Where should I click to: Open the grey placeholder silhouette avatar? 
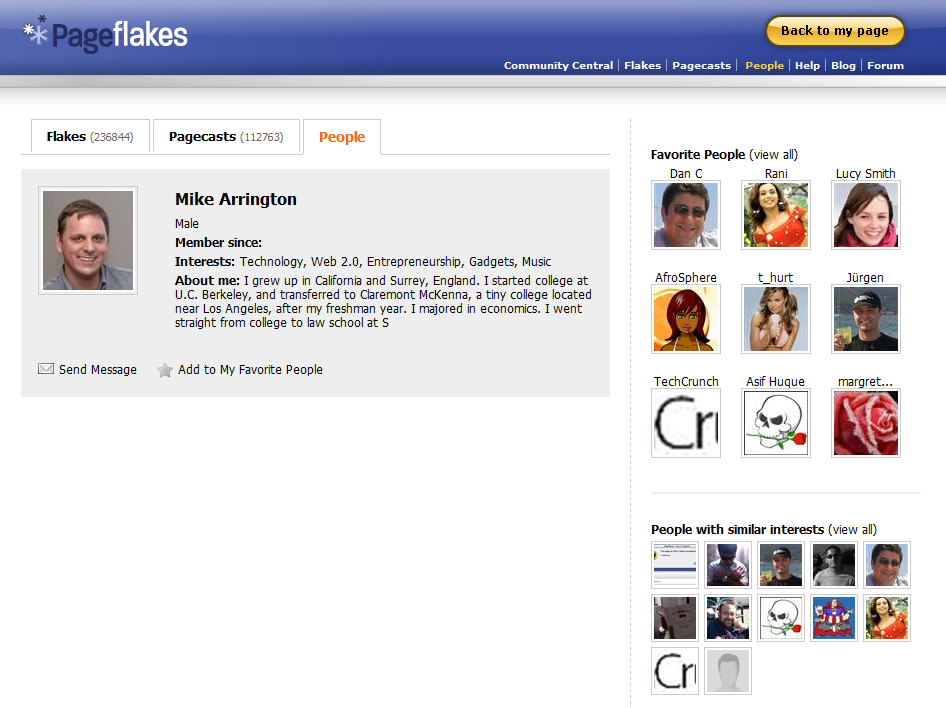[728, 671]
